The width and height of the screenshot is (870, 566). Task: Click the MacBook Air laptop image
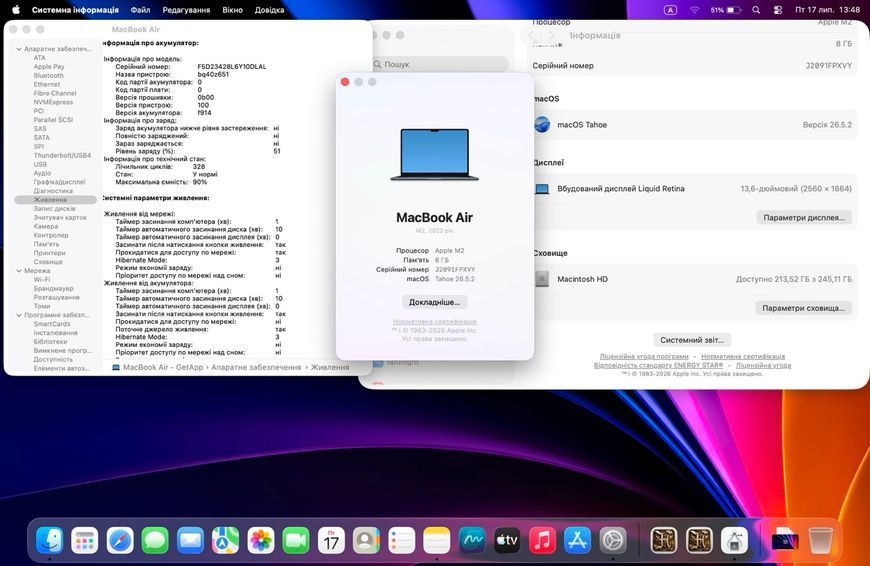(434, 155)
